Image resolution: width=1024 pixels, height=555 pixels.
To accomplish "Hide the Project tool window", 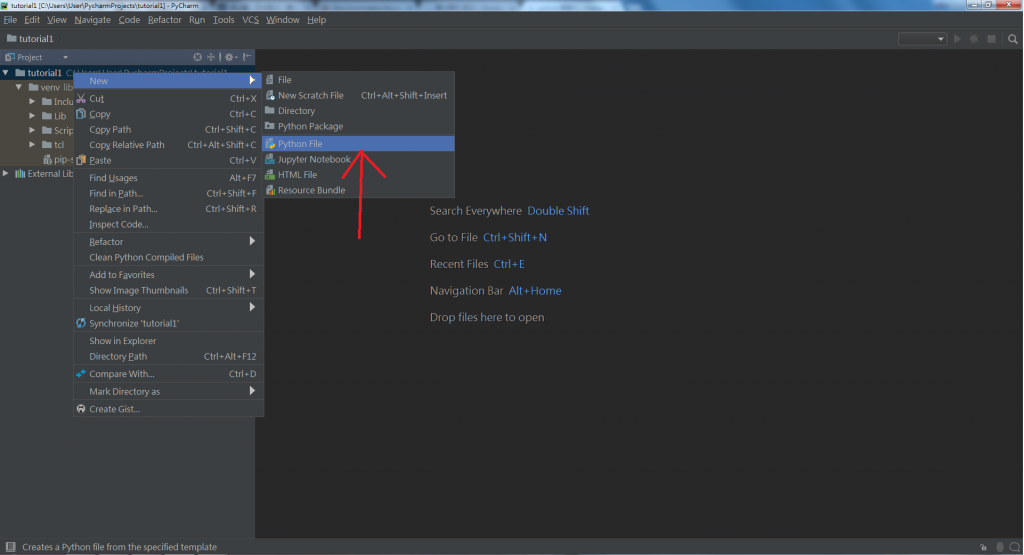I will coord(248,57).
